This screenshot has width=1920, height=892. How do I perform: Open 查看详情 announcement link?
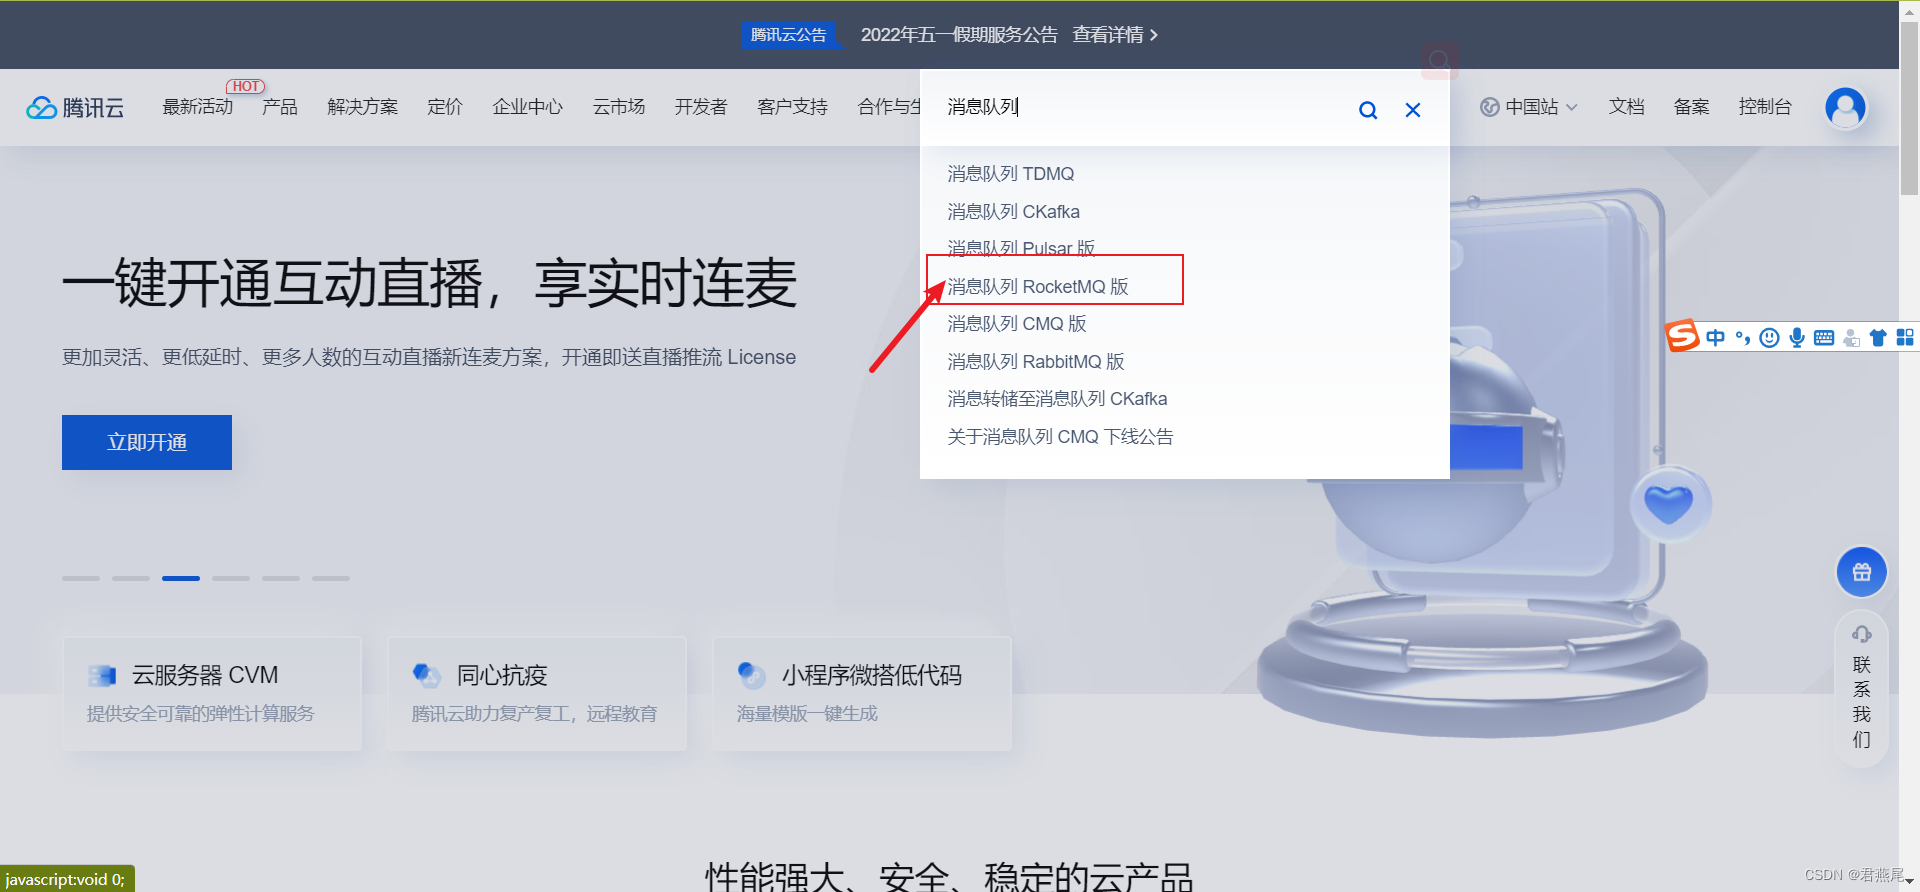click(1115, 35)
